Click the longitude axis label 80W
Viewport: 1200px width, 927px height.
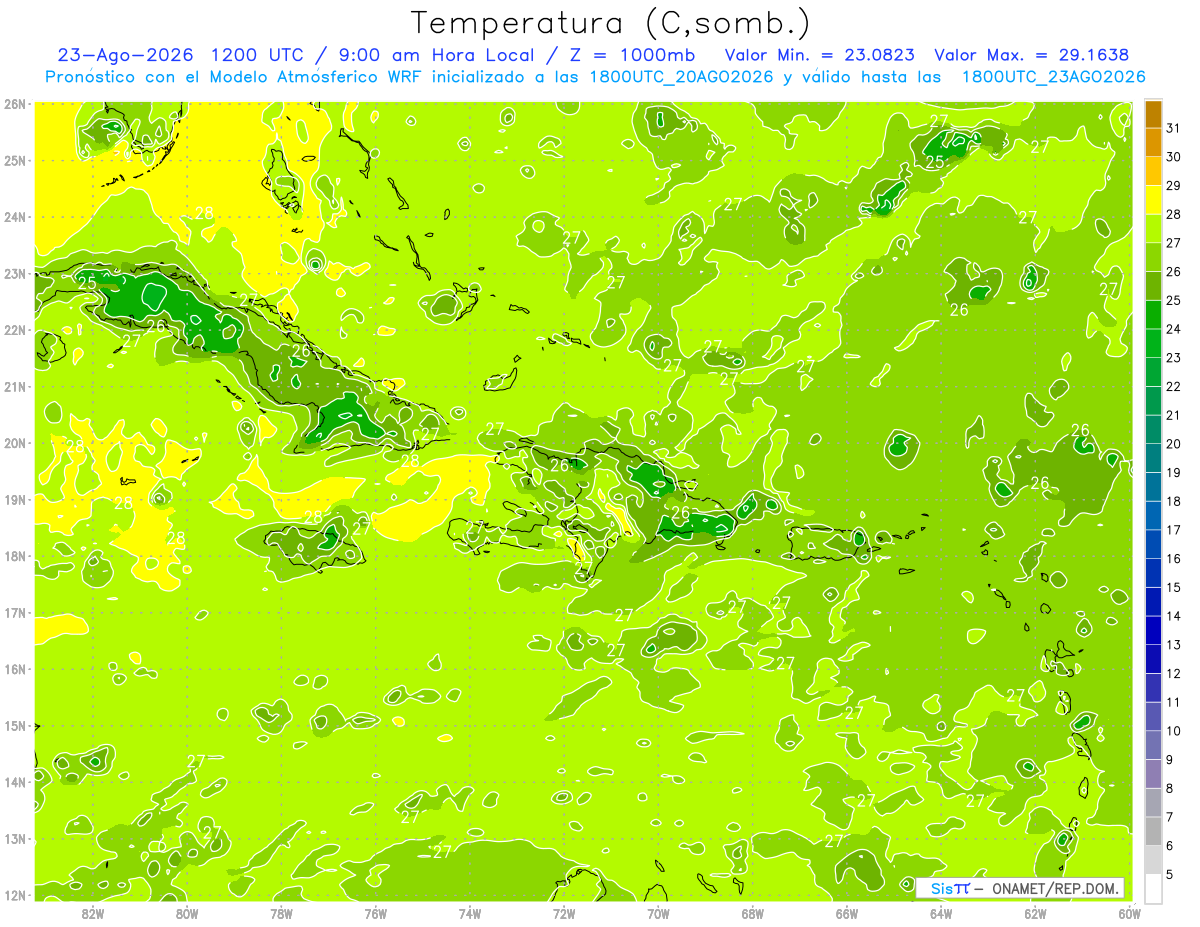pyautogui.click(x=187, y=913)
